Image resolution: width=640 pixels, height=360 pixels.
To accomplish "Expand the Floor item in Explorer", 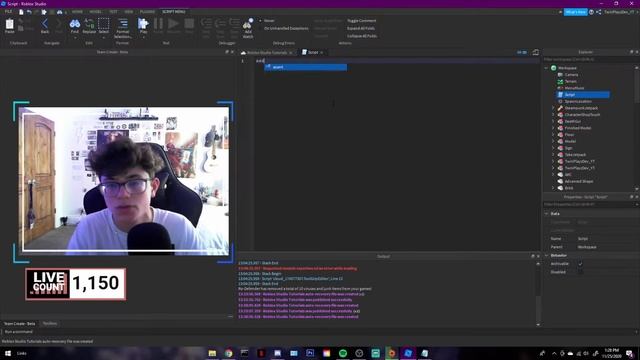I will (553, 135).
